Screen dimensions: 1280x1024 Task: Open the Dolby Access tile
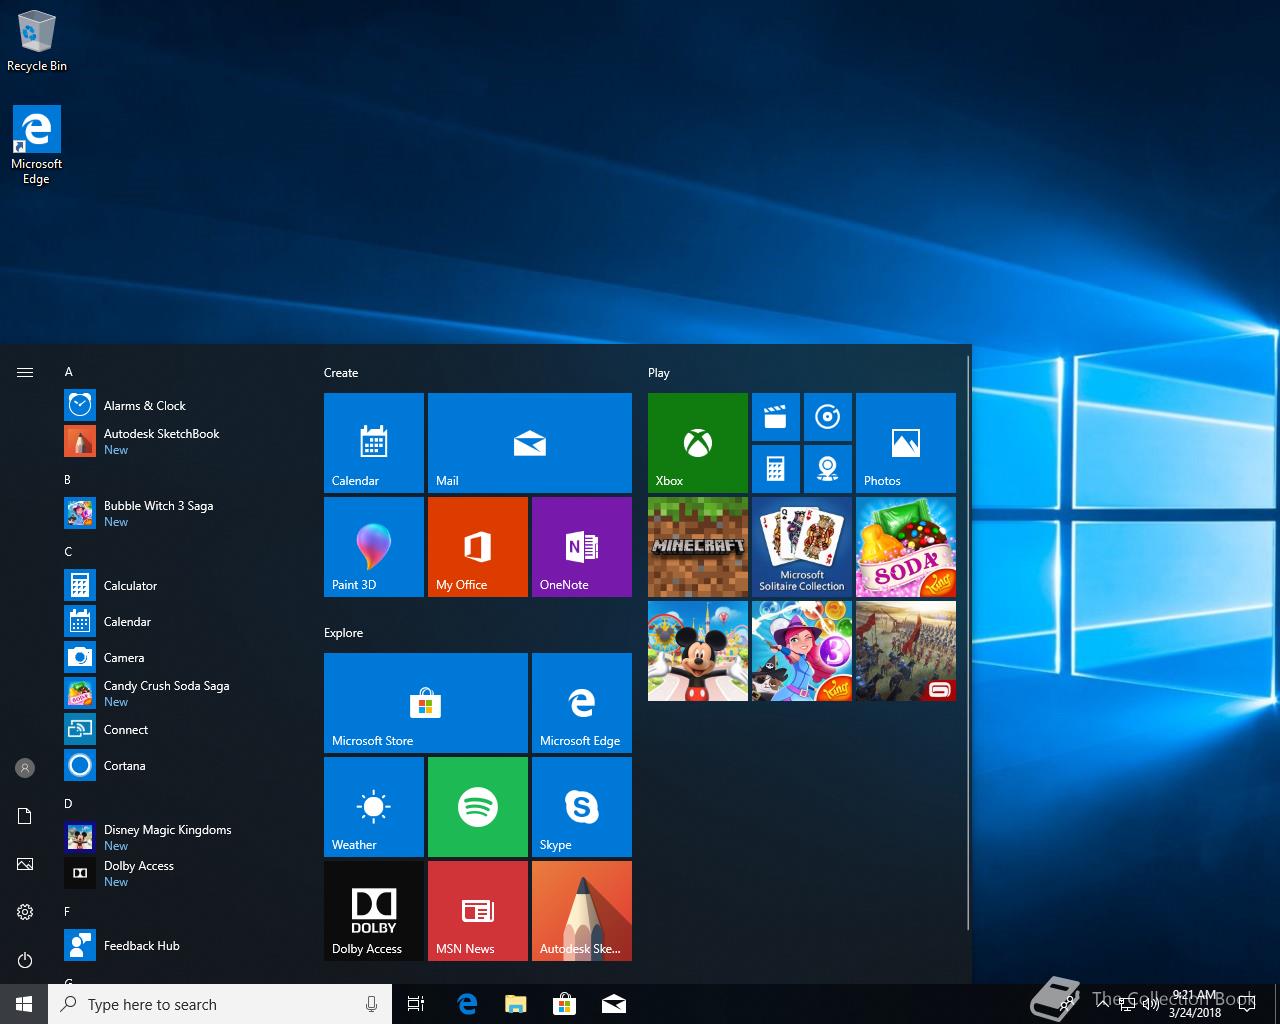(374, 911)
